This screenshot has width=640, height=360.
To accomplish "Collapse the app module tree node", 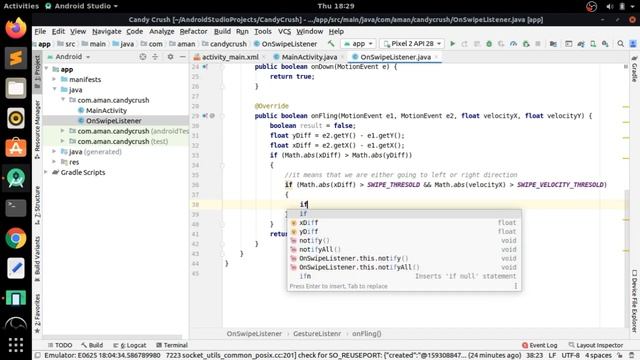I will [x=47, y=69].
